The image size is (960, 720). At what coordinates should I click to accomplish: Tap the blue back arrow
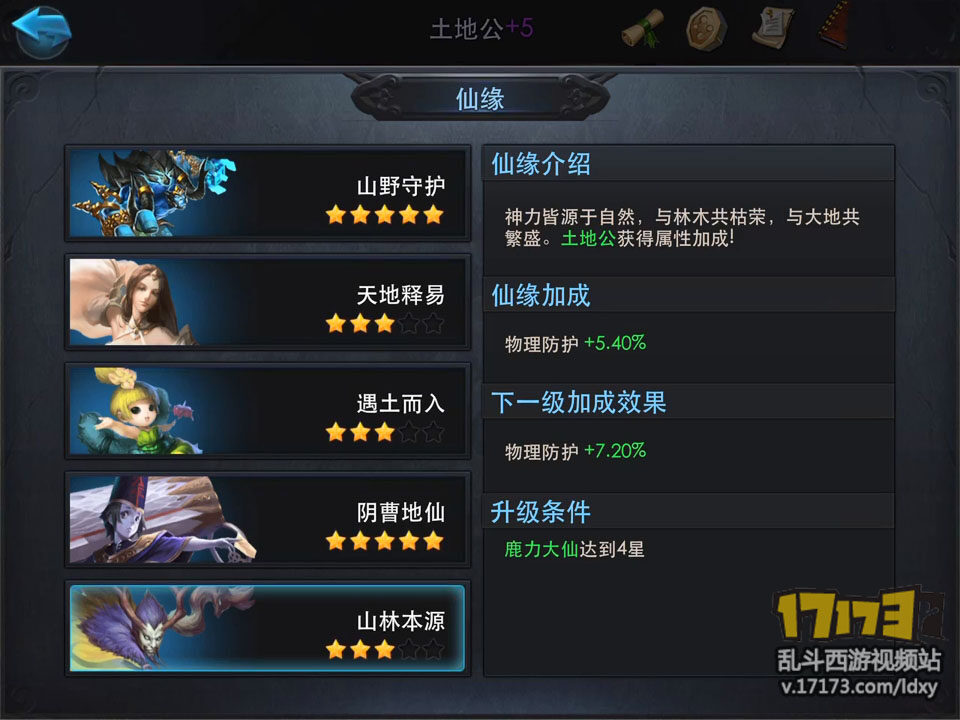pyautogui.click(x=42, y=31)
